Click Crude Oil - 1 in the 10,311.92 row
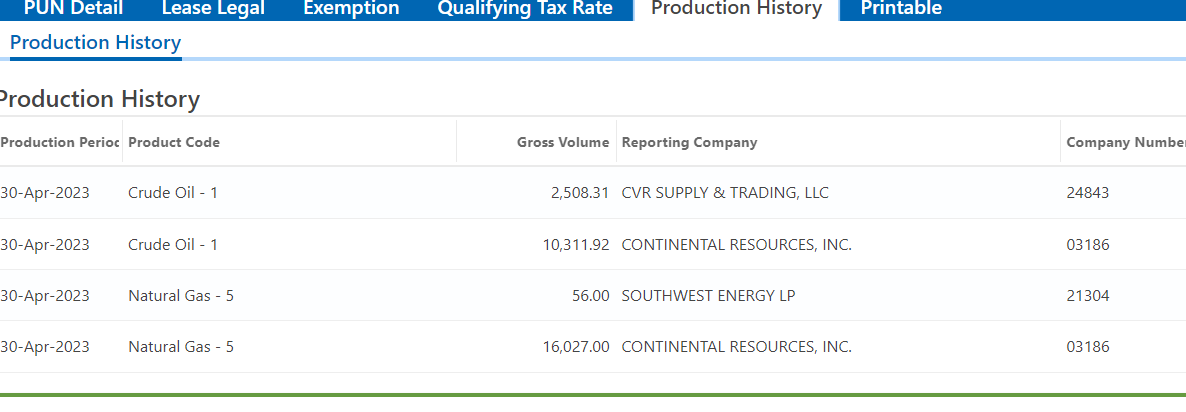 click(x=173, y=245)
